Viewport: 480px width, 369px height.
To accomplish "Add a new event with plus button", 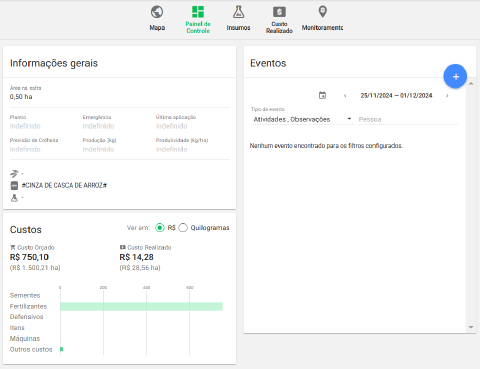I will [x=455, y=76].
